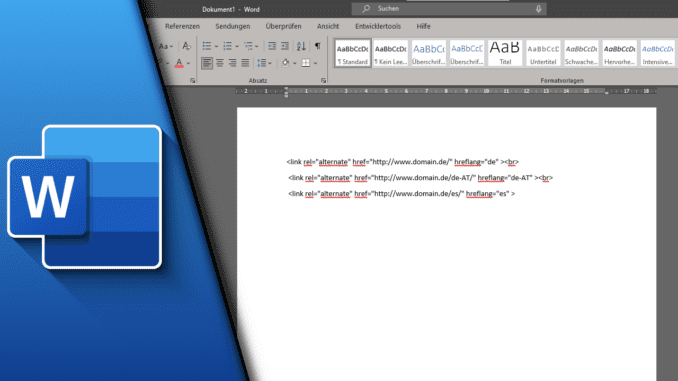Screen dimensions: 678x381
Task: Open the Borders dropdown arrow
Action: tap(315, 64)
